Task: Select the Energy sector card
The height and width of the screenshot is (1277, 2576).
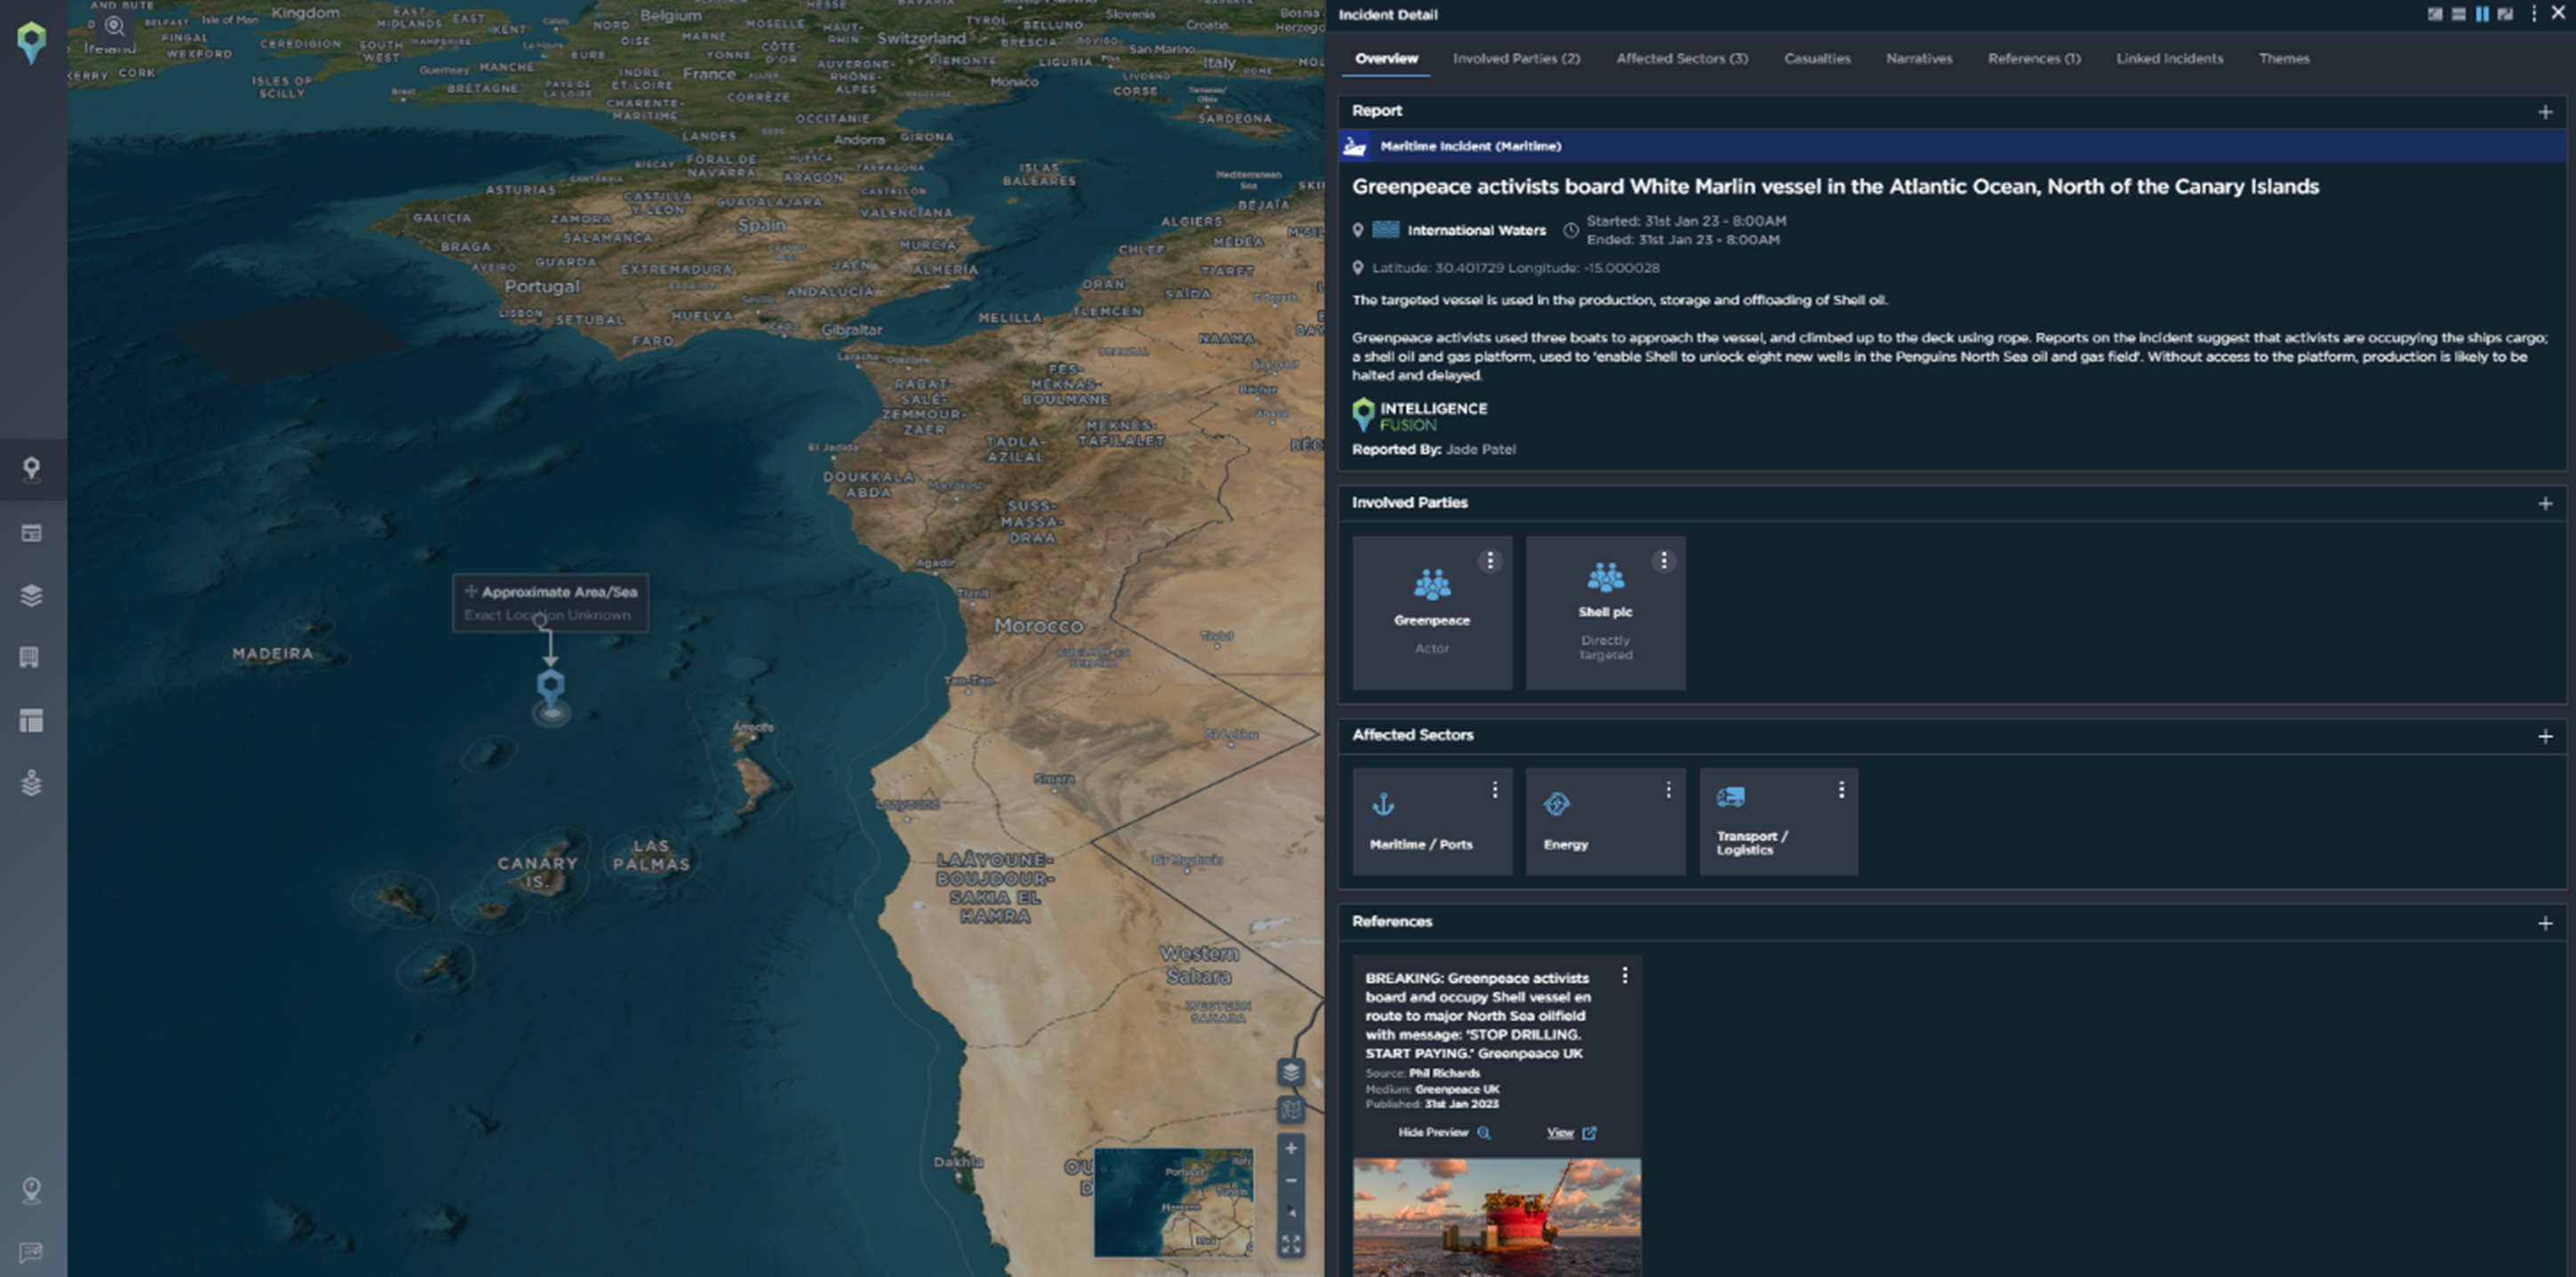Action: (x=1605, y=821)
